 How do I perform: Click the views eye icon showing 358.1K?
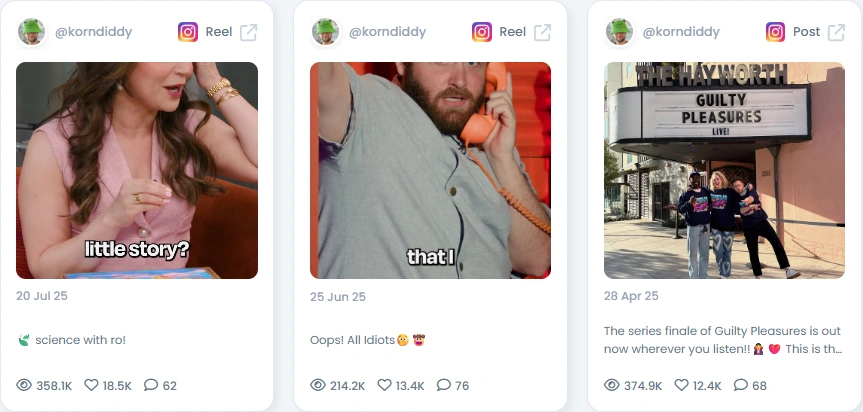pos(24,385)
